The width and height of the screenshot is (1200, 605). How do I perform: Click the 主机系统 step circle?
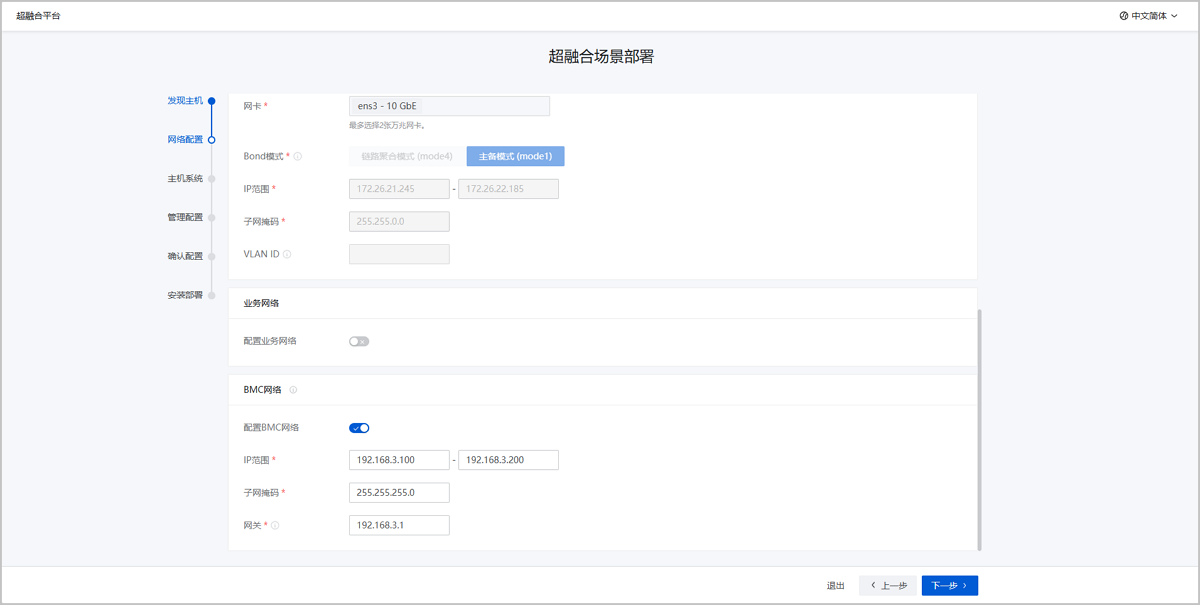(x=212, y=179)
